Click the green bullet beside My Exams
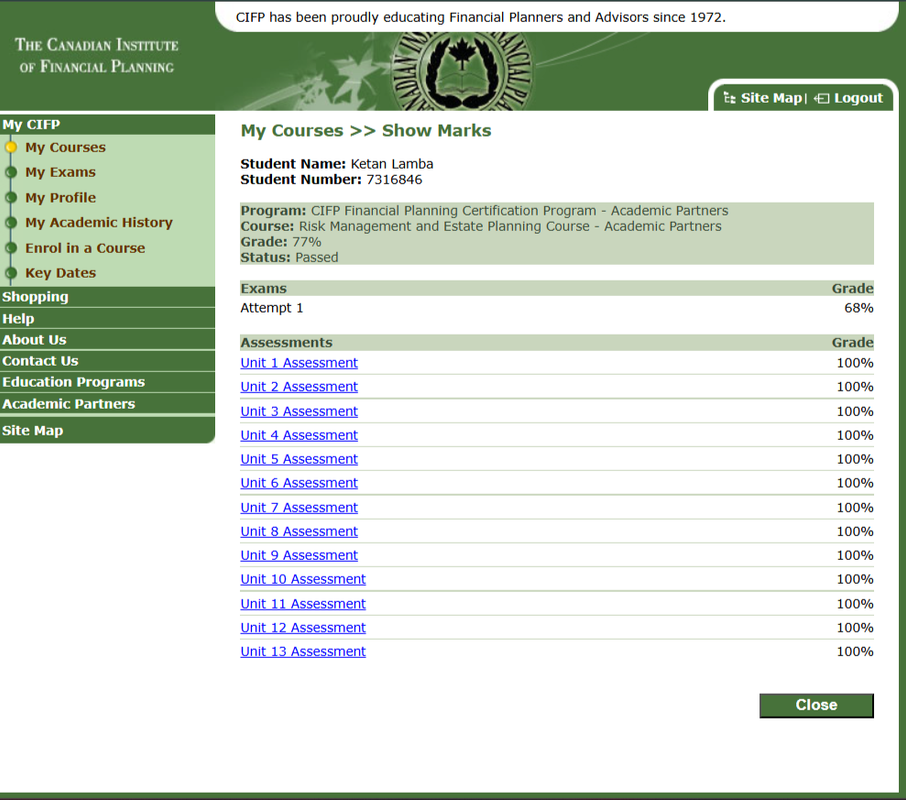Image resolution: width=906 pixels, height=800 pixels. pyautogui.click(x=11, y=172)
